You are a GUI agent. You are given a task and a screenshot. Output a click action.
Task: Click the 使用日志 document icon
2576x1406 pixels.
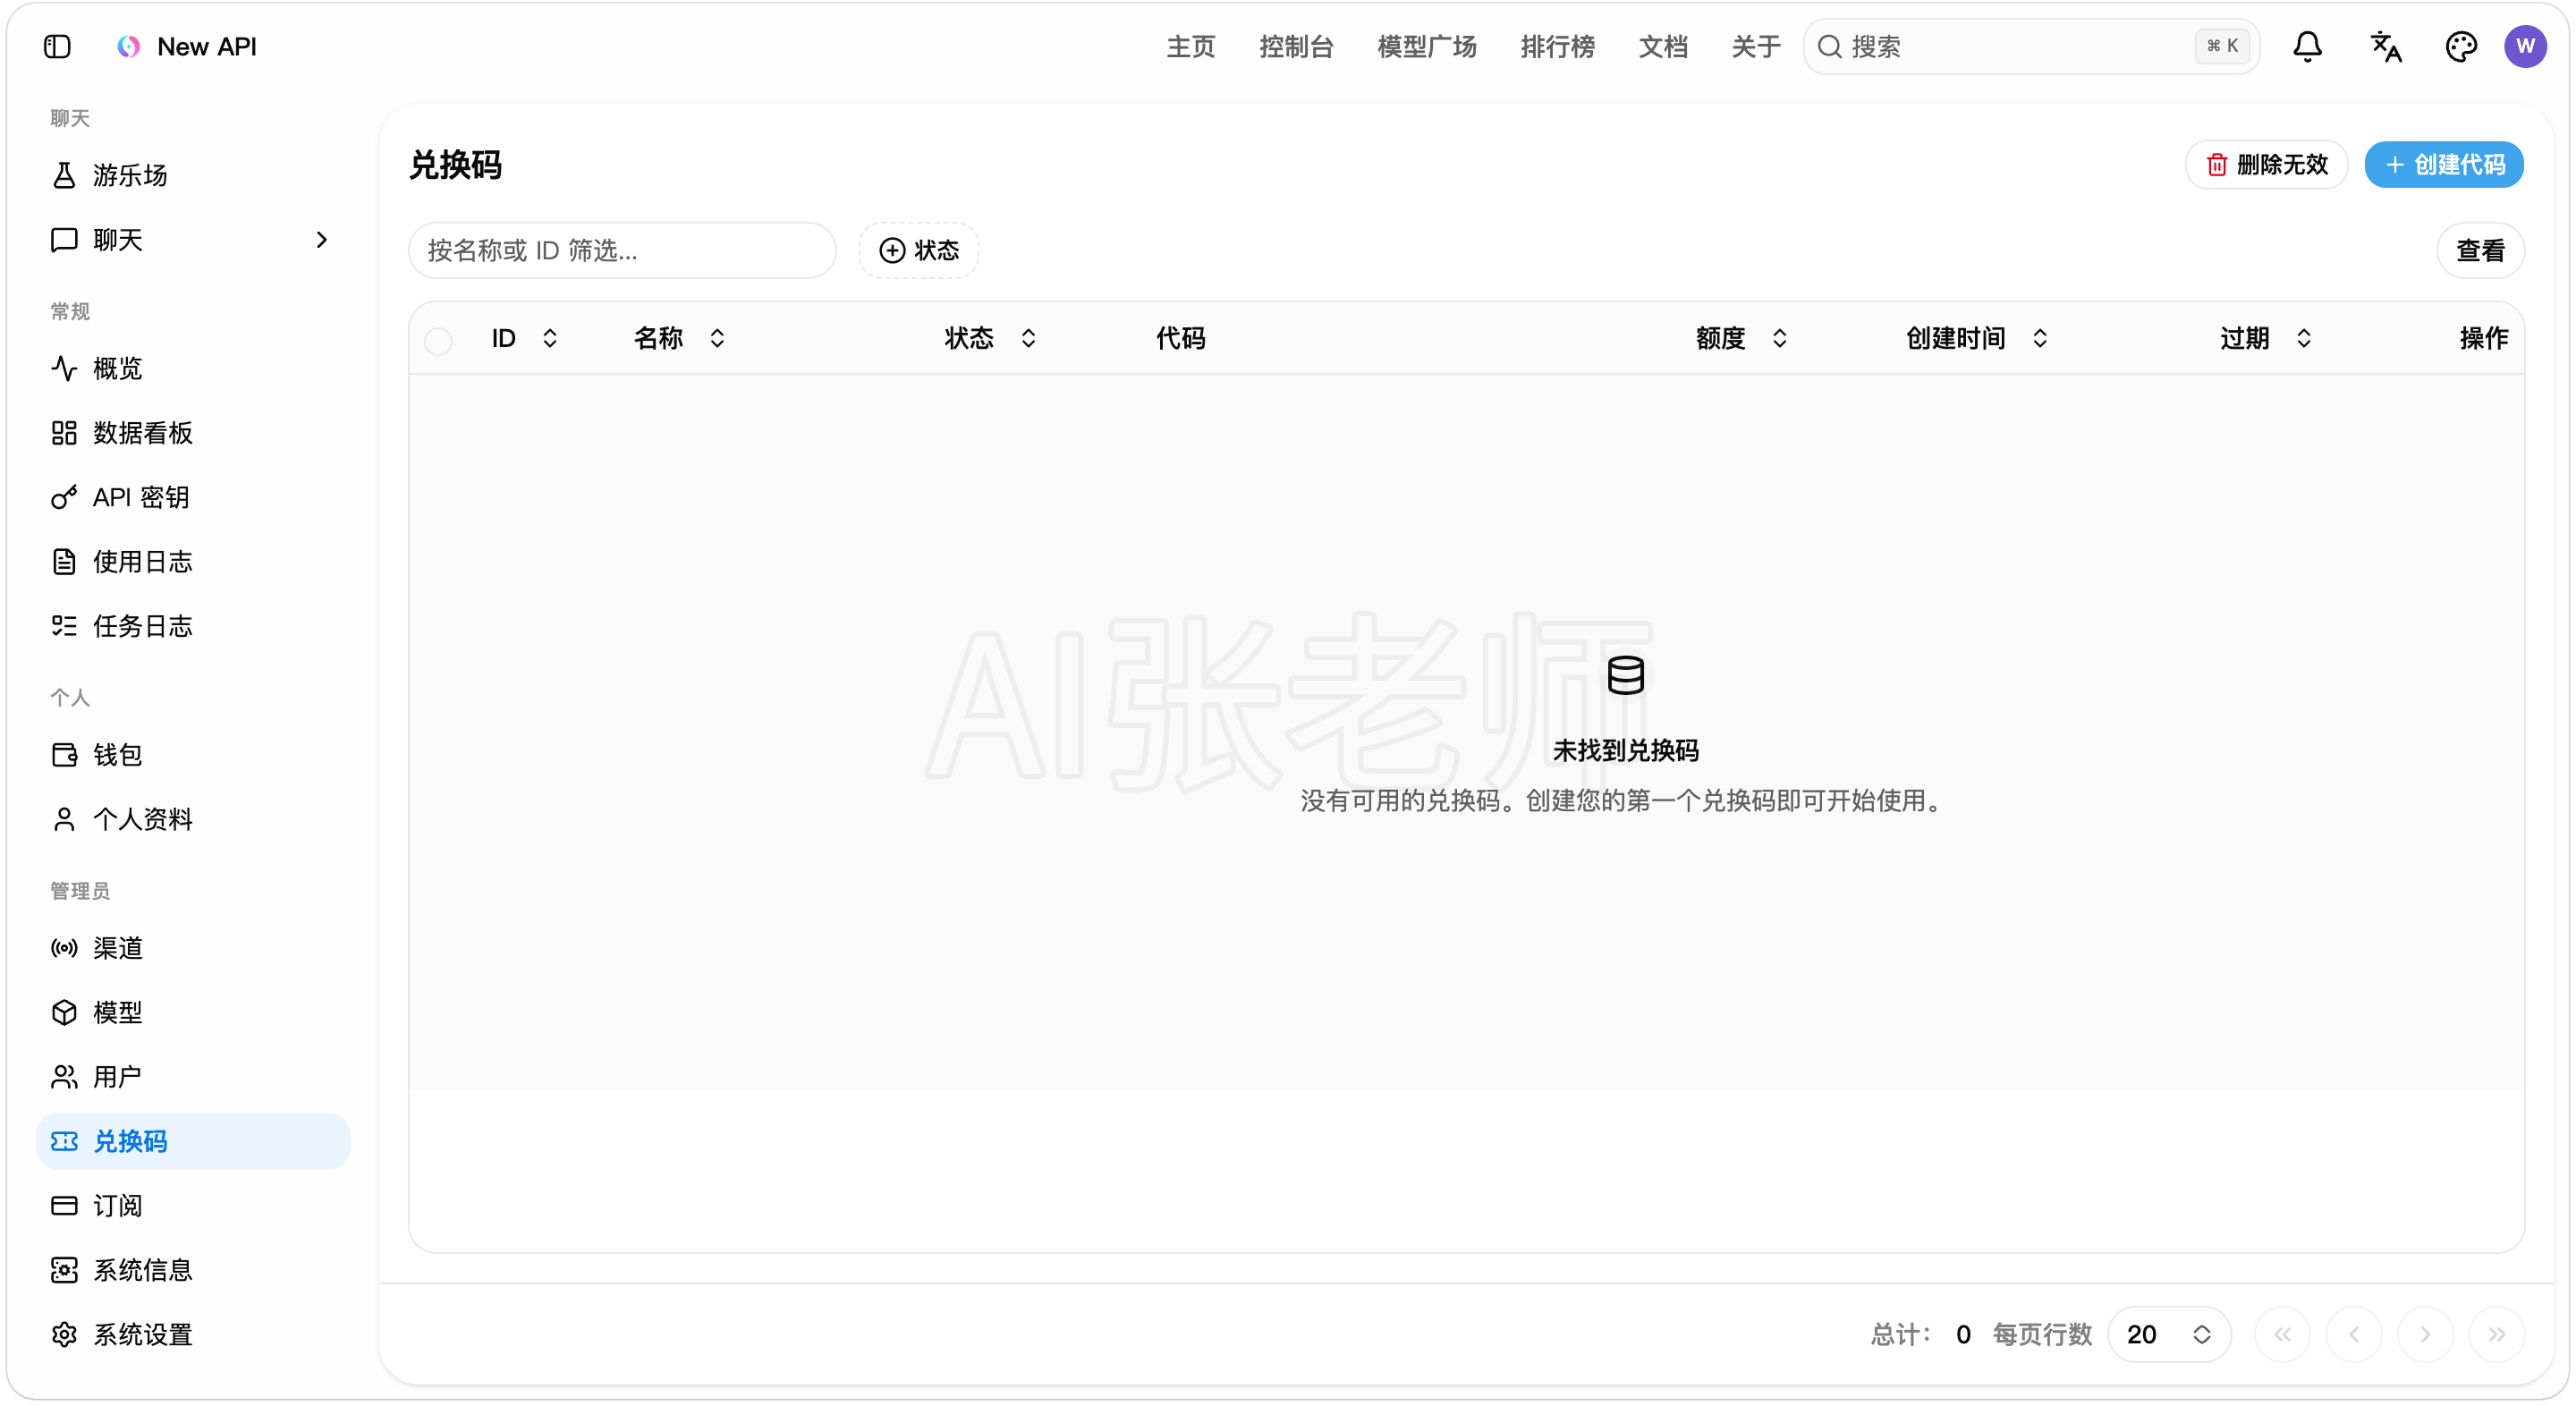point(64,562)
